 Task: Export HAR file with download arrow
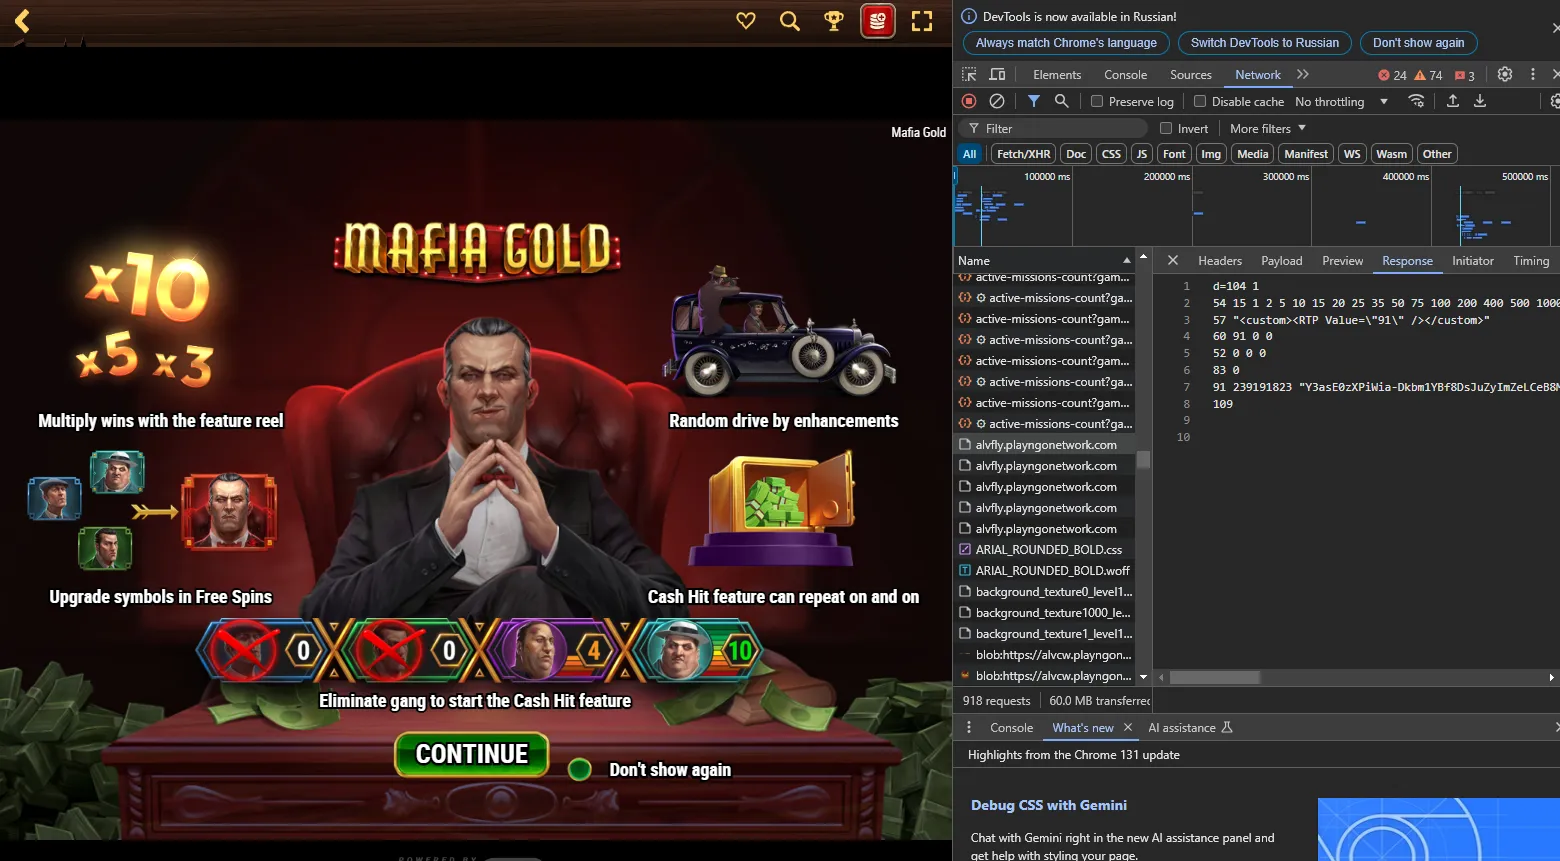click(x=1480, y=101)
